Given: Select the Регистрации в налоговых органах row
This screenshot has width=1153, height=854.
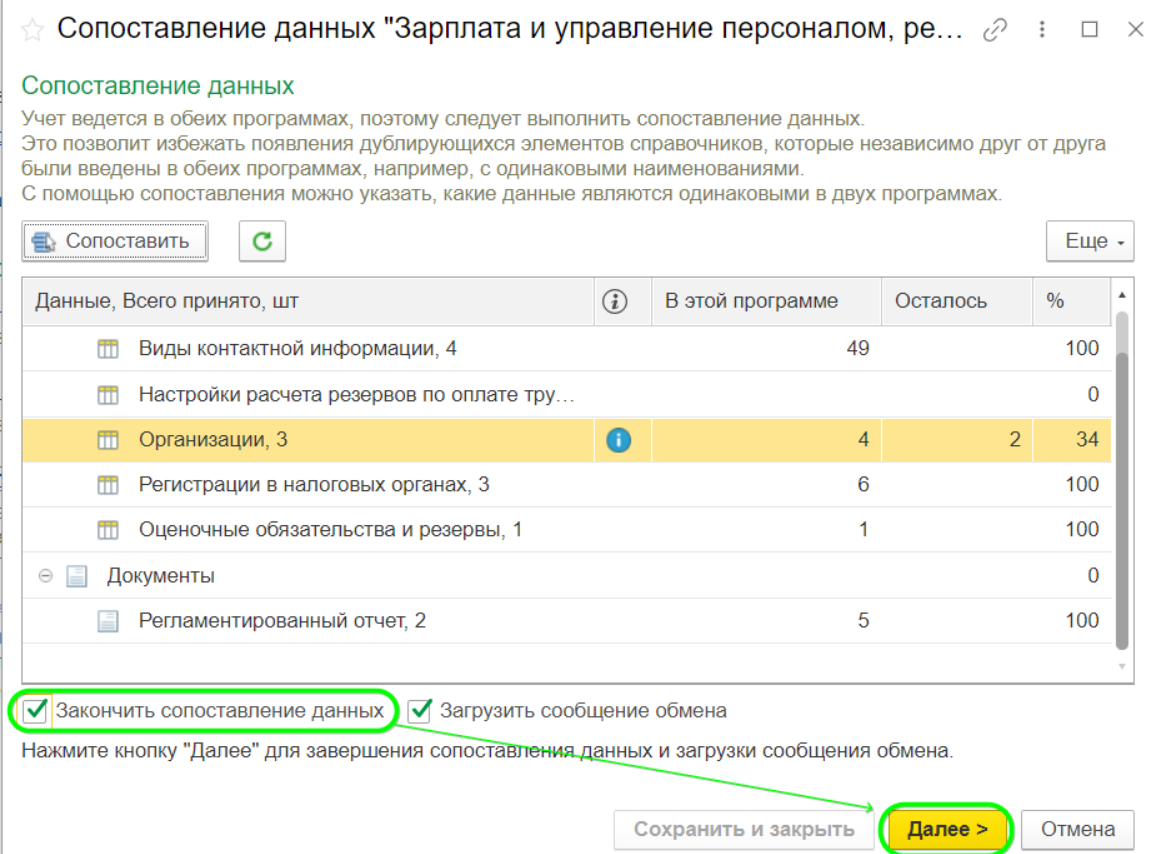Looking at the screenshot, I should pyautogui.click(x=314, y=485).
